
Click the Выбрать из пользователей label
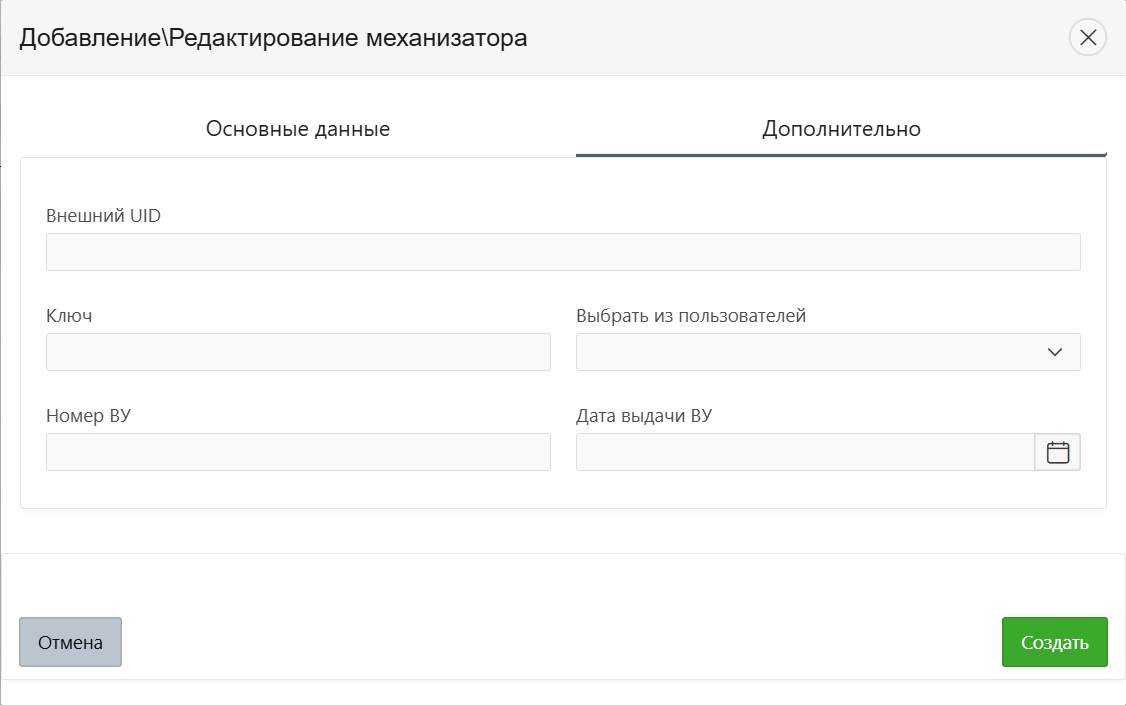click(x=691, y=316)
